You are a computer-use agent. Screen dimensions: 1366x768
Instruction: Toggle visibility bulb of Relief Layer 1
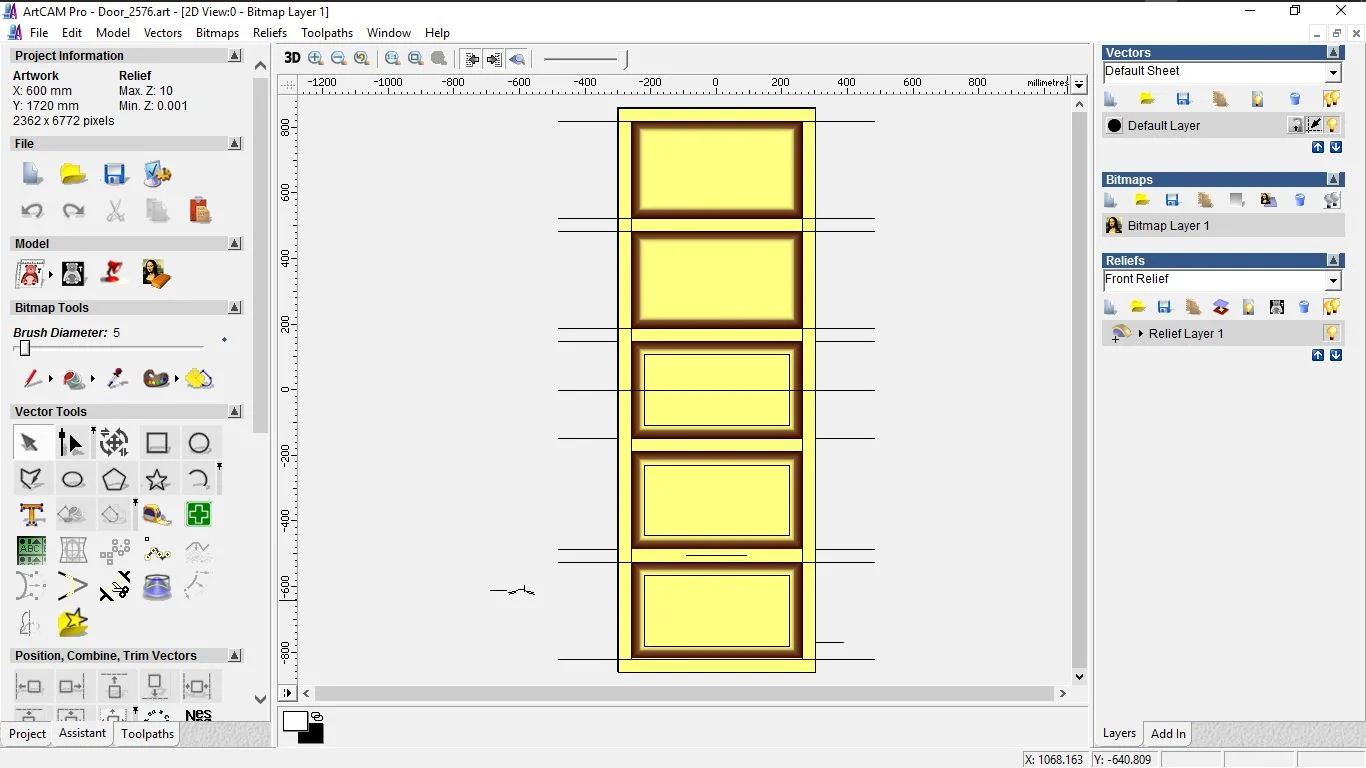(1332, 333)
